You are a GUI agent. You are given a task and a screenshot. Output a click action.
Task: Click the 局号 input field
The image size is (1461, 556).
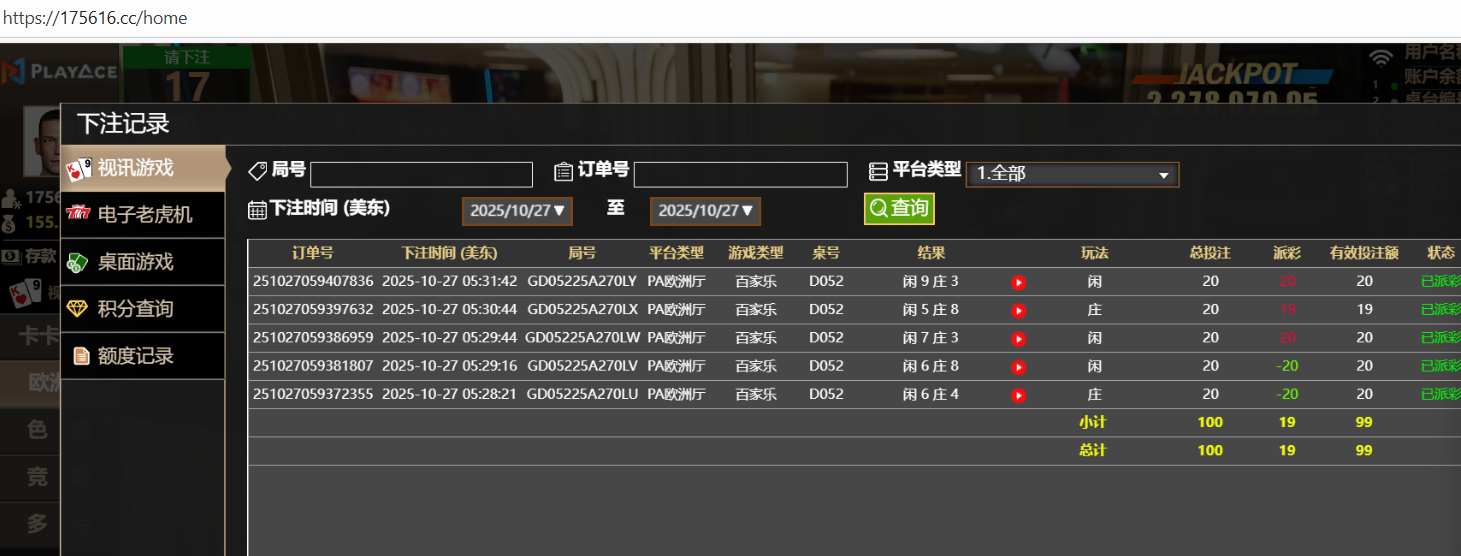tap(421, 175)
